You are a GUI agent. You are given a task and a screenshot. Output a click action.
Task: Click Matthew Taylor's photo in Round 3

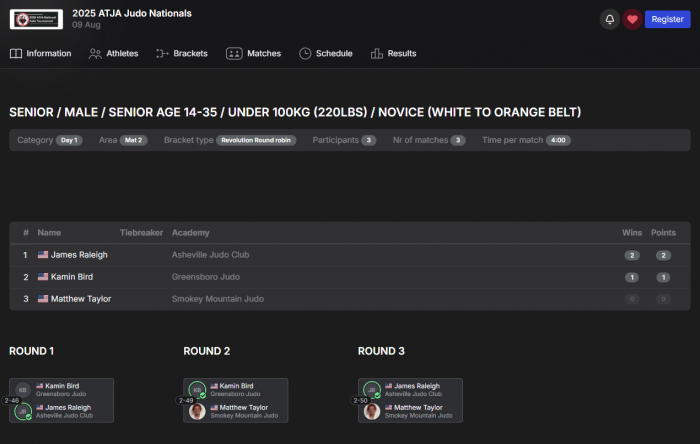coord(372,410)
